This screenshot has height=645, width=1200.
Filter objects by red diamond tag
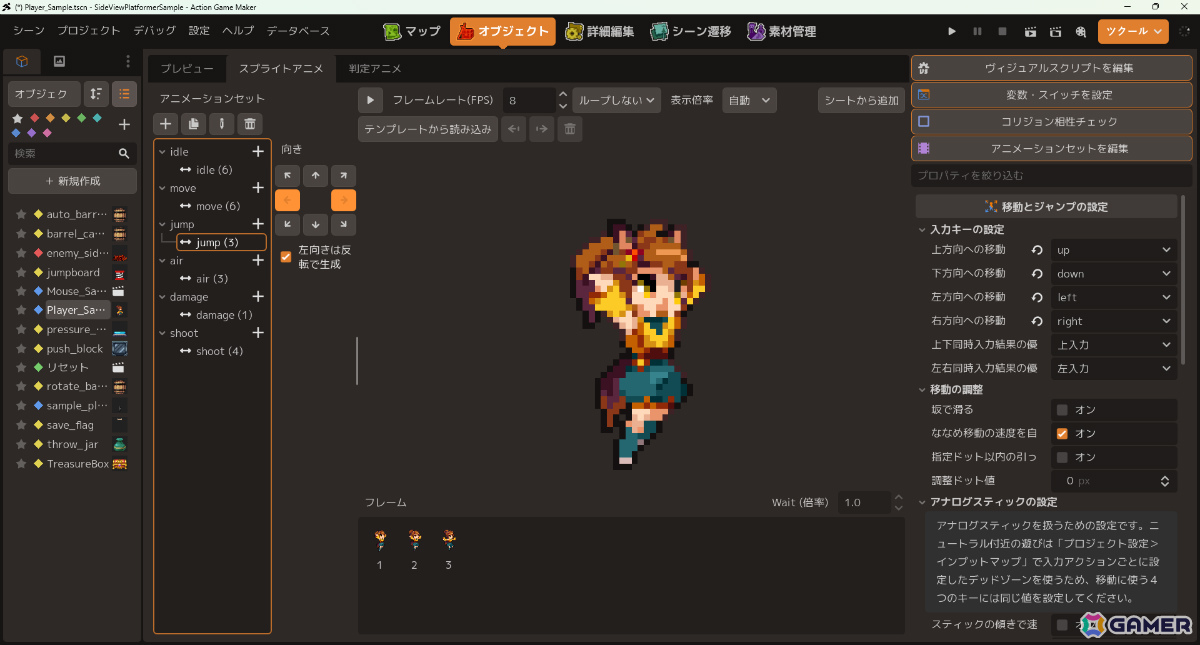point(34,117)
